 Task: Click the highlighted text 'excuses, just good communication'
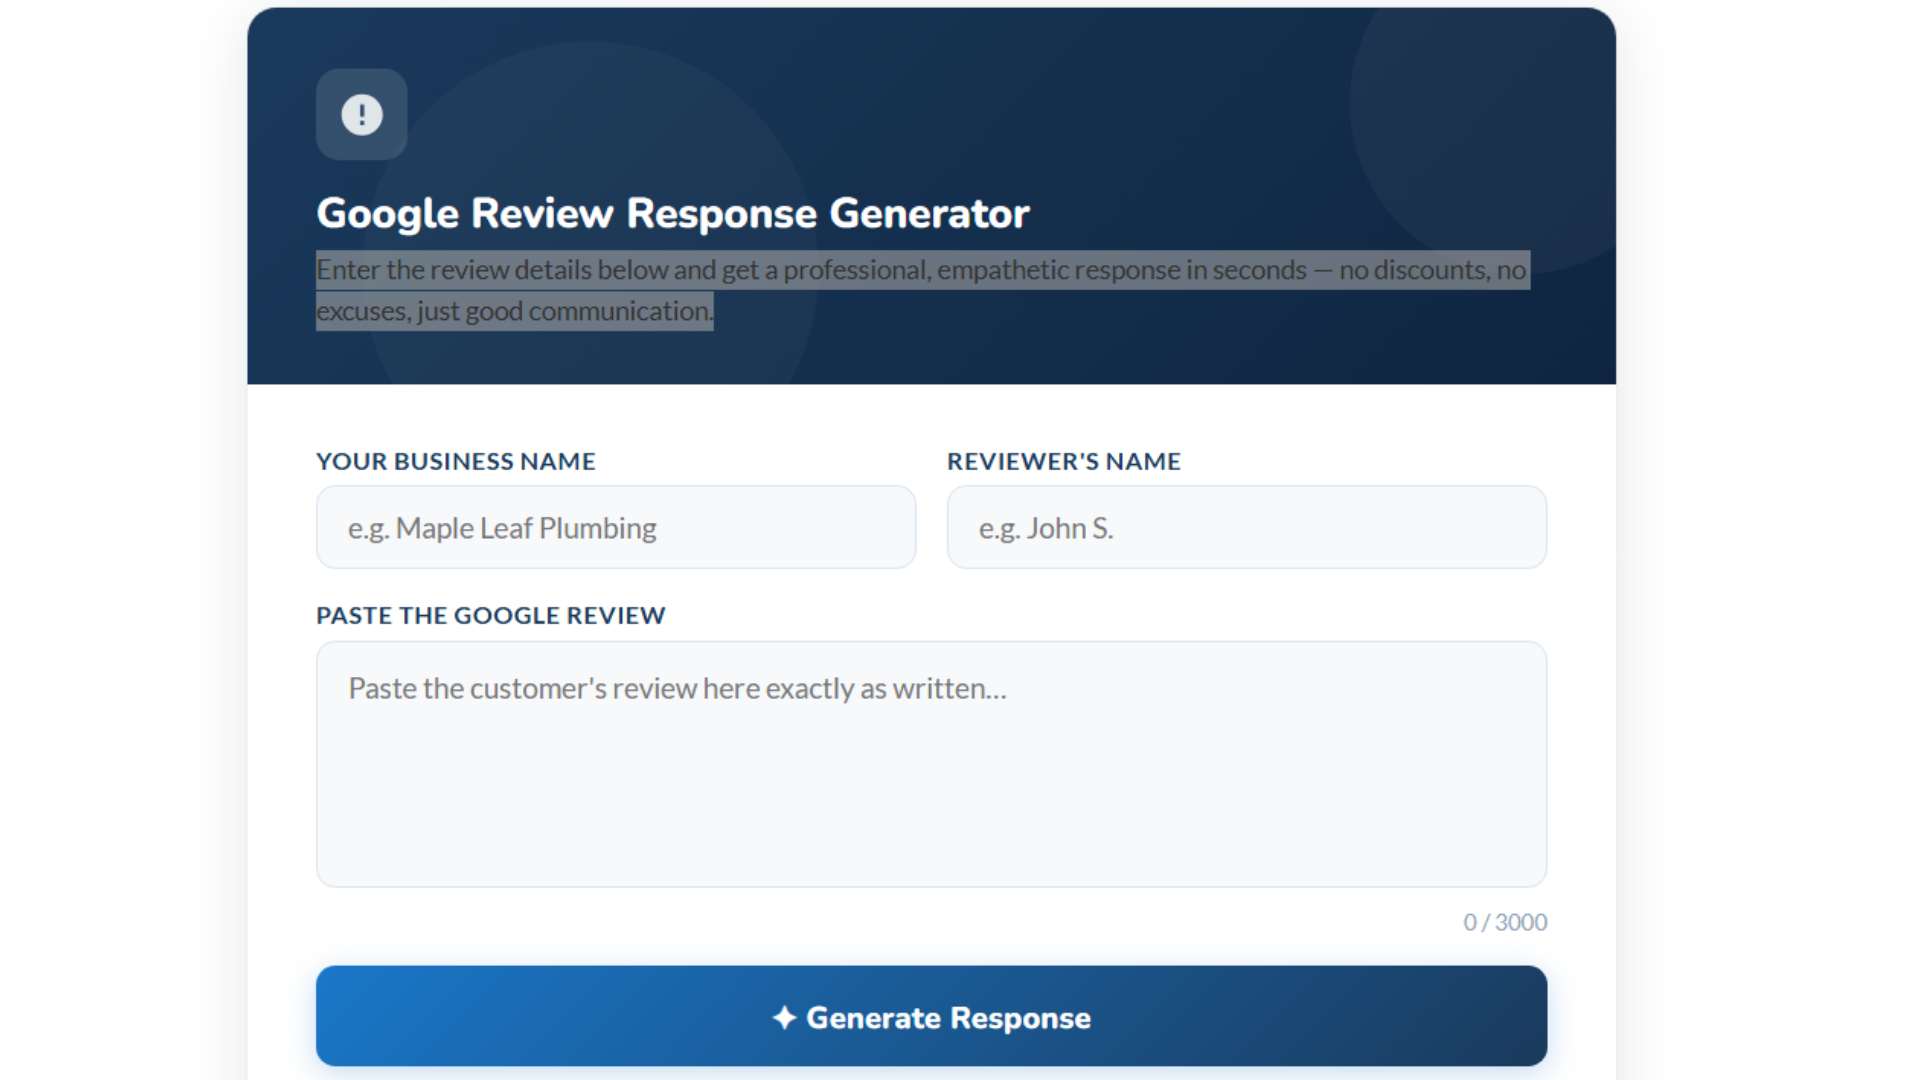click(x=513, y=311)
